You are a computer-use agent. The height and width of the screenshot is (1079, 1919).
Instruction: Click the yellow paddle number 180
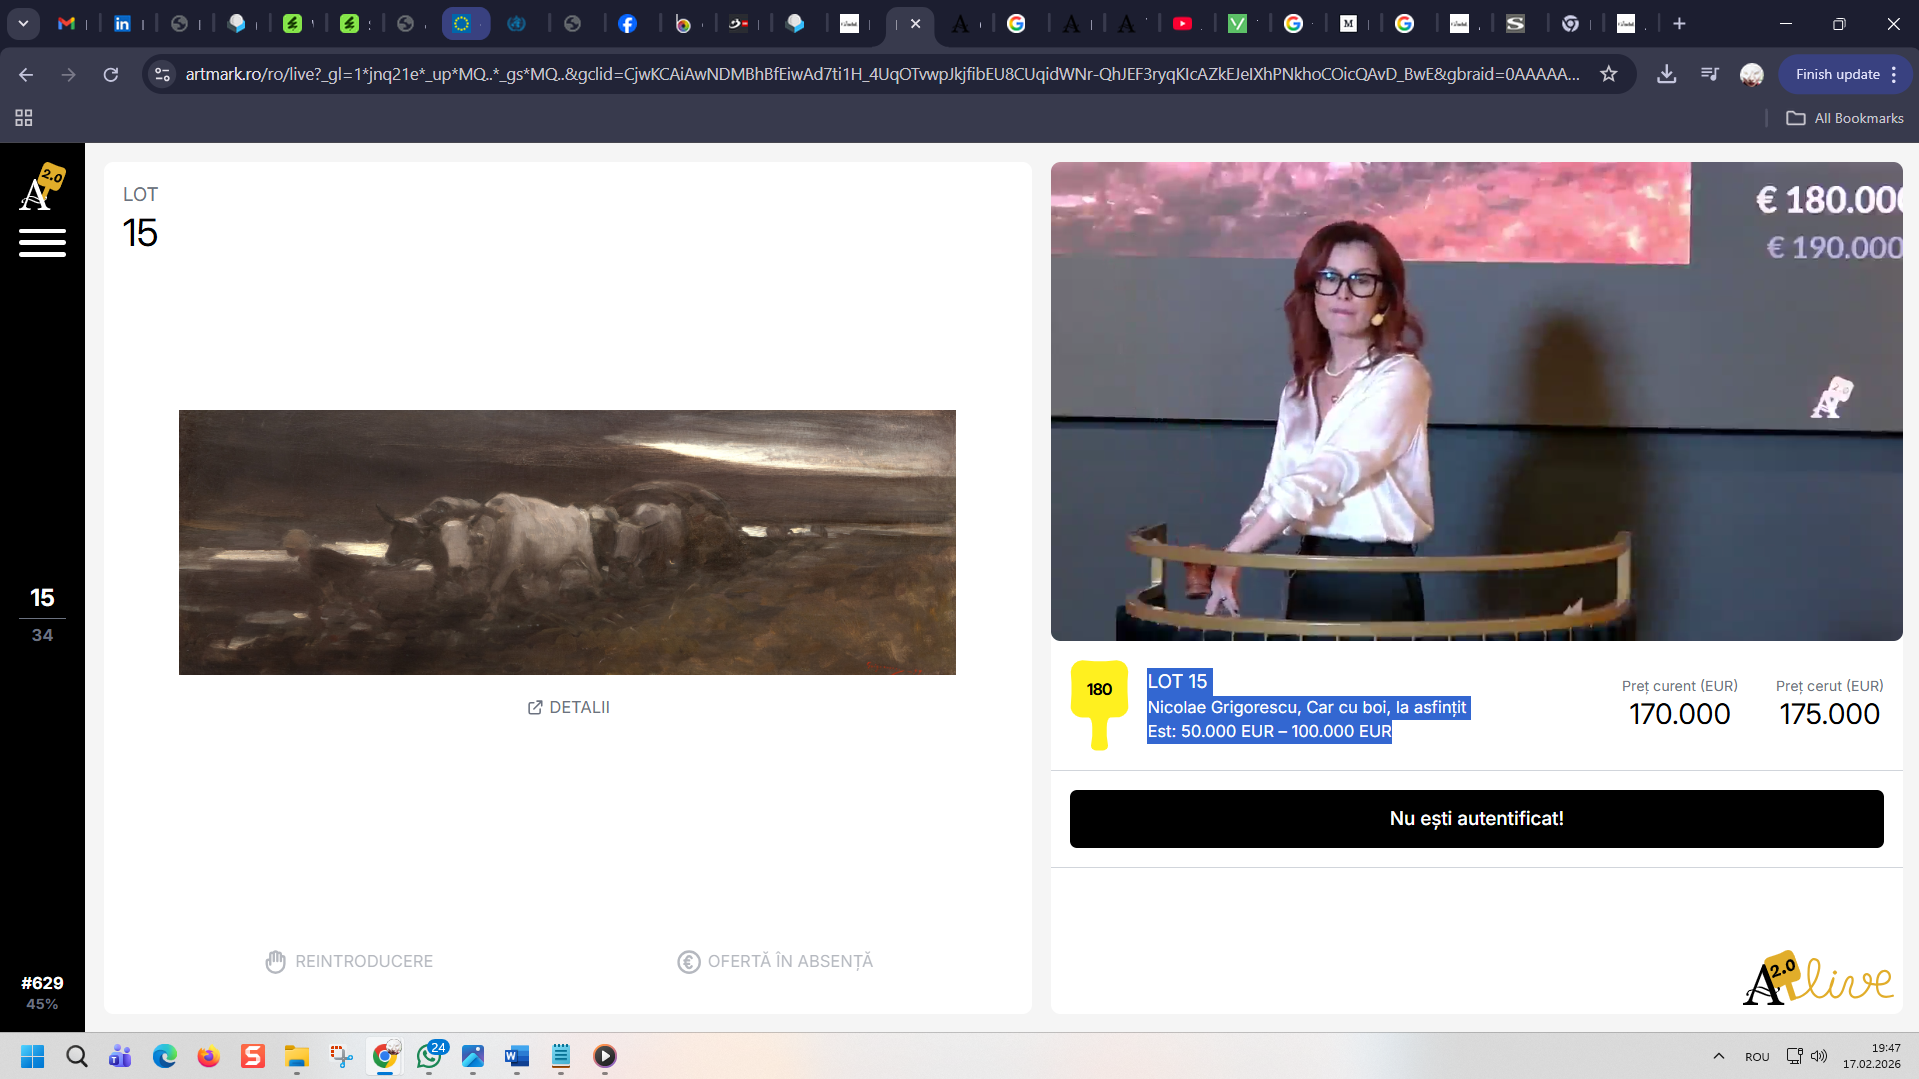1099,690
